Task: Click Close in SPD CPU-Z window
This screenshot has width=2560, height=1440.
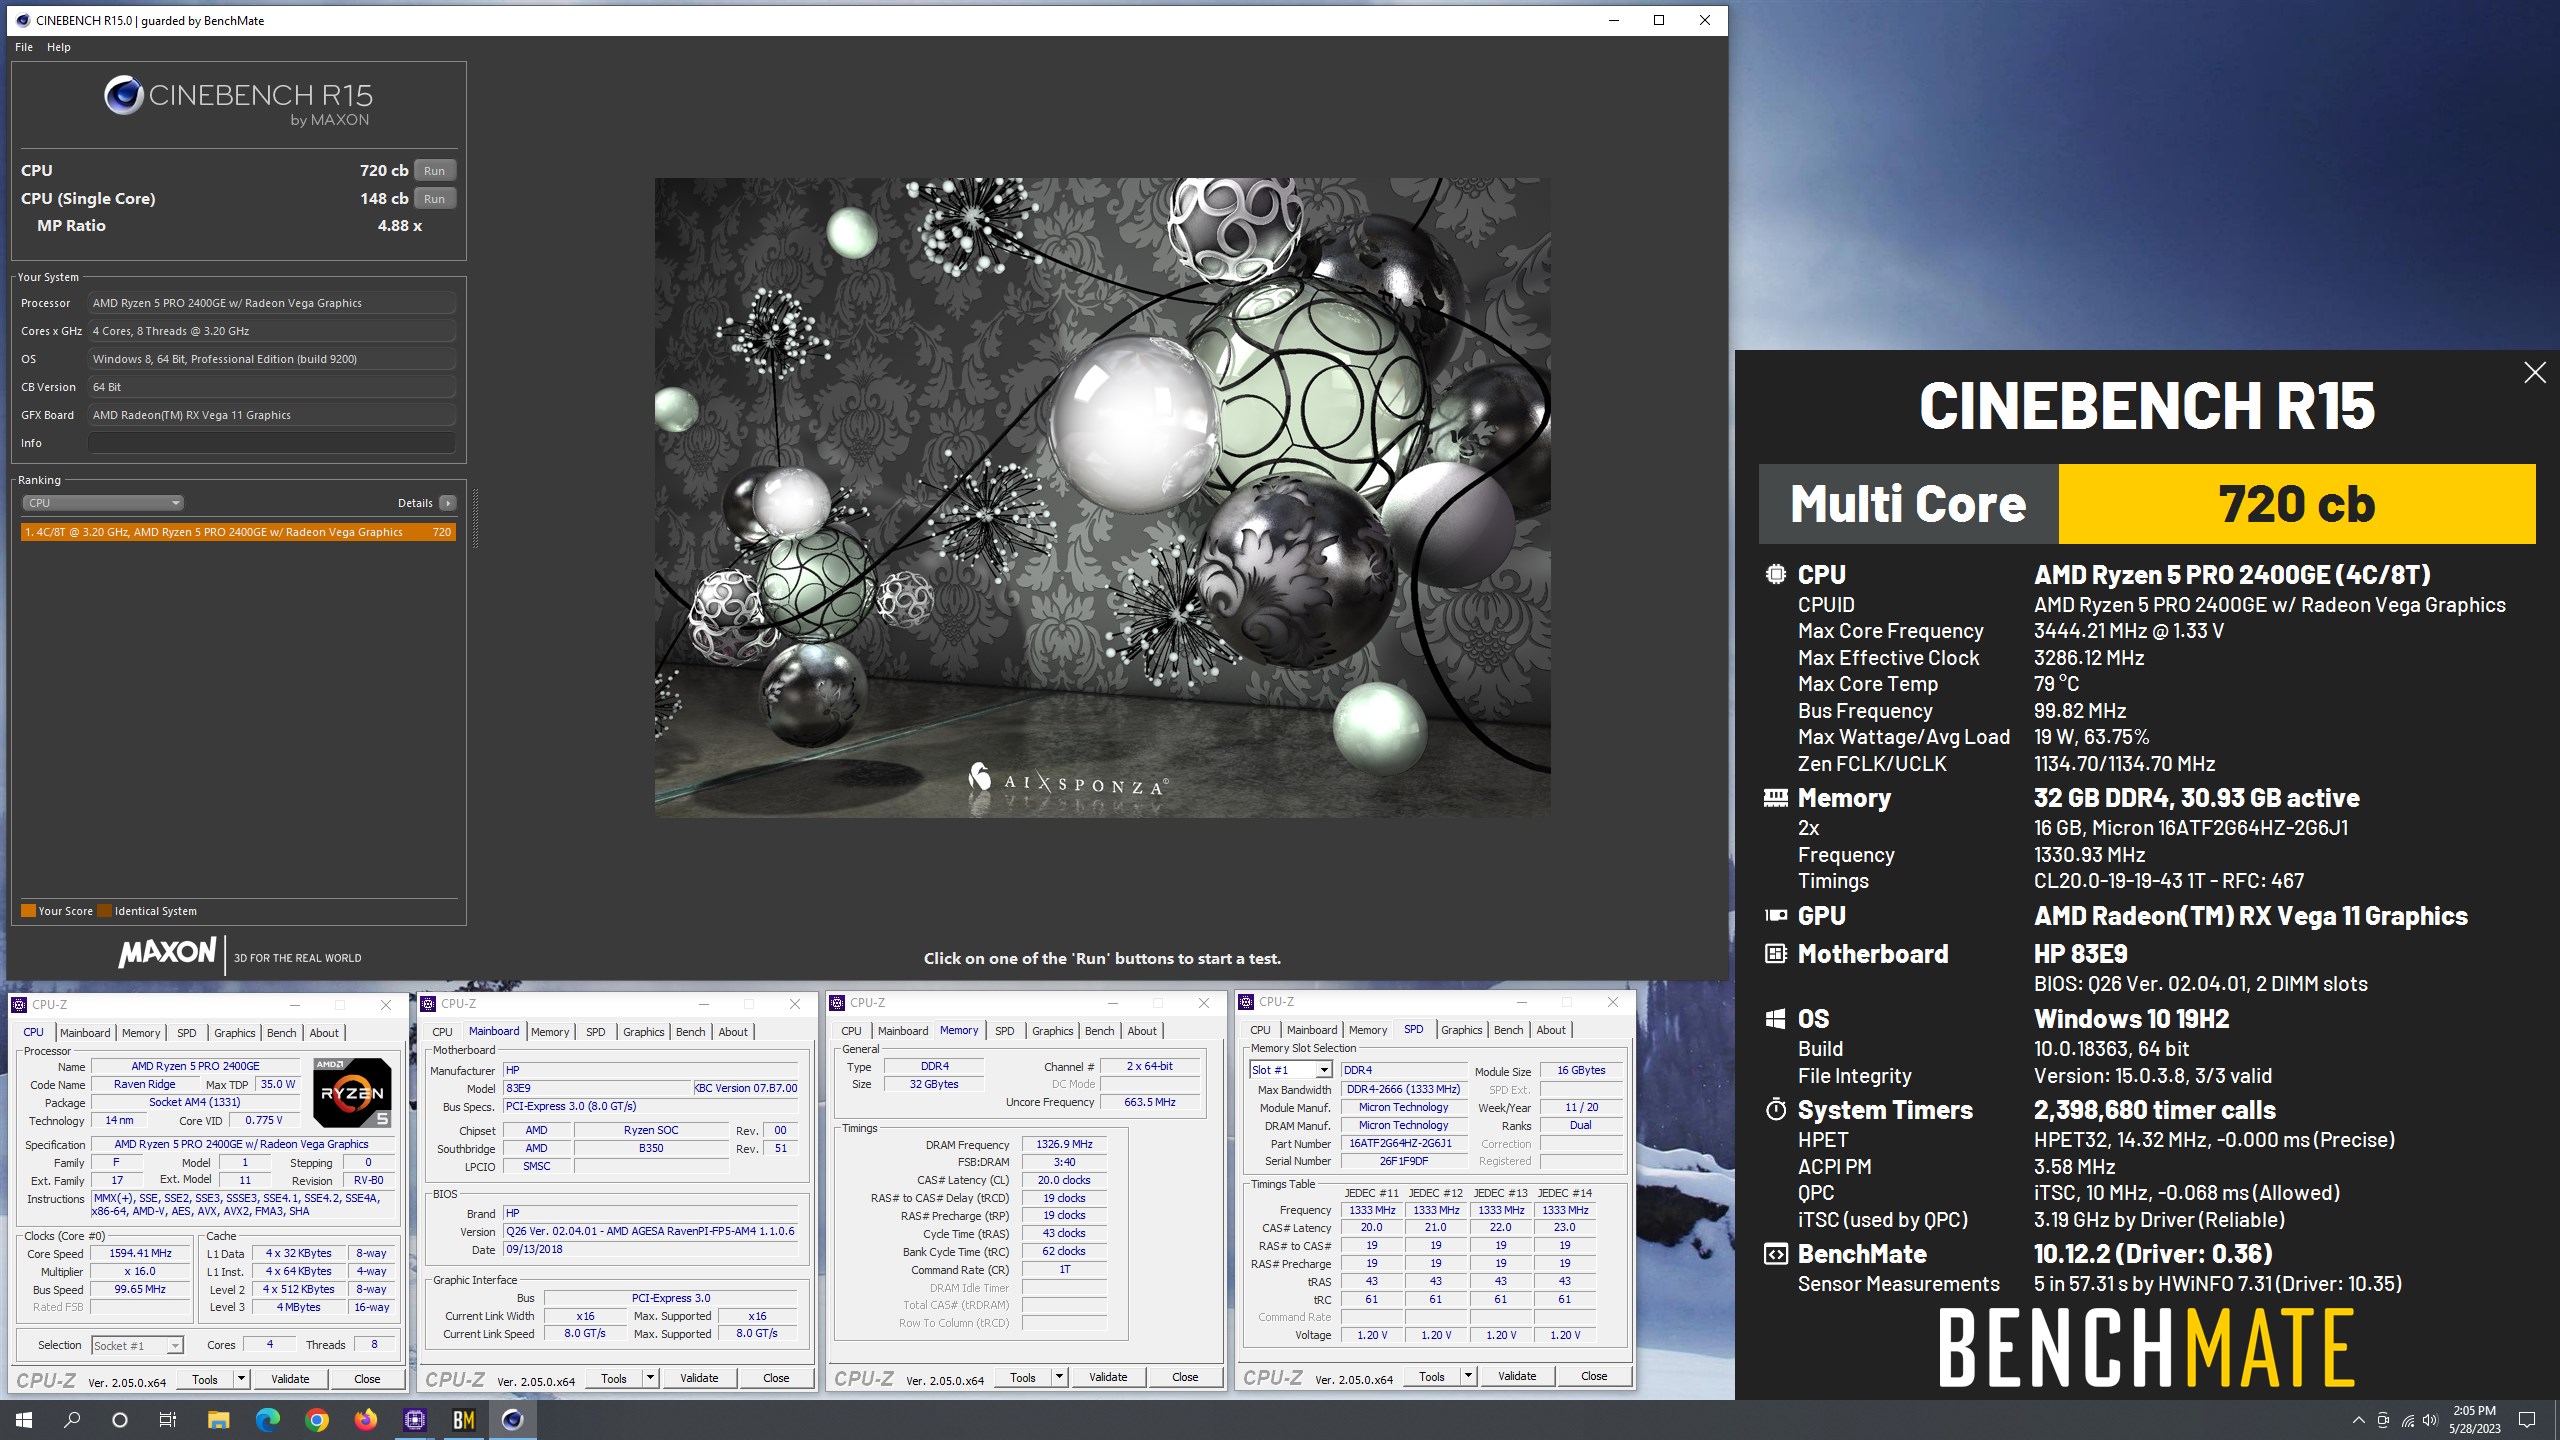Action: (1594, 1376)
